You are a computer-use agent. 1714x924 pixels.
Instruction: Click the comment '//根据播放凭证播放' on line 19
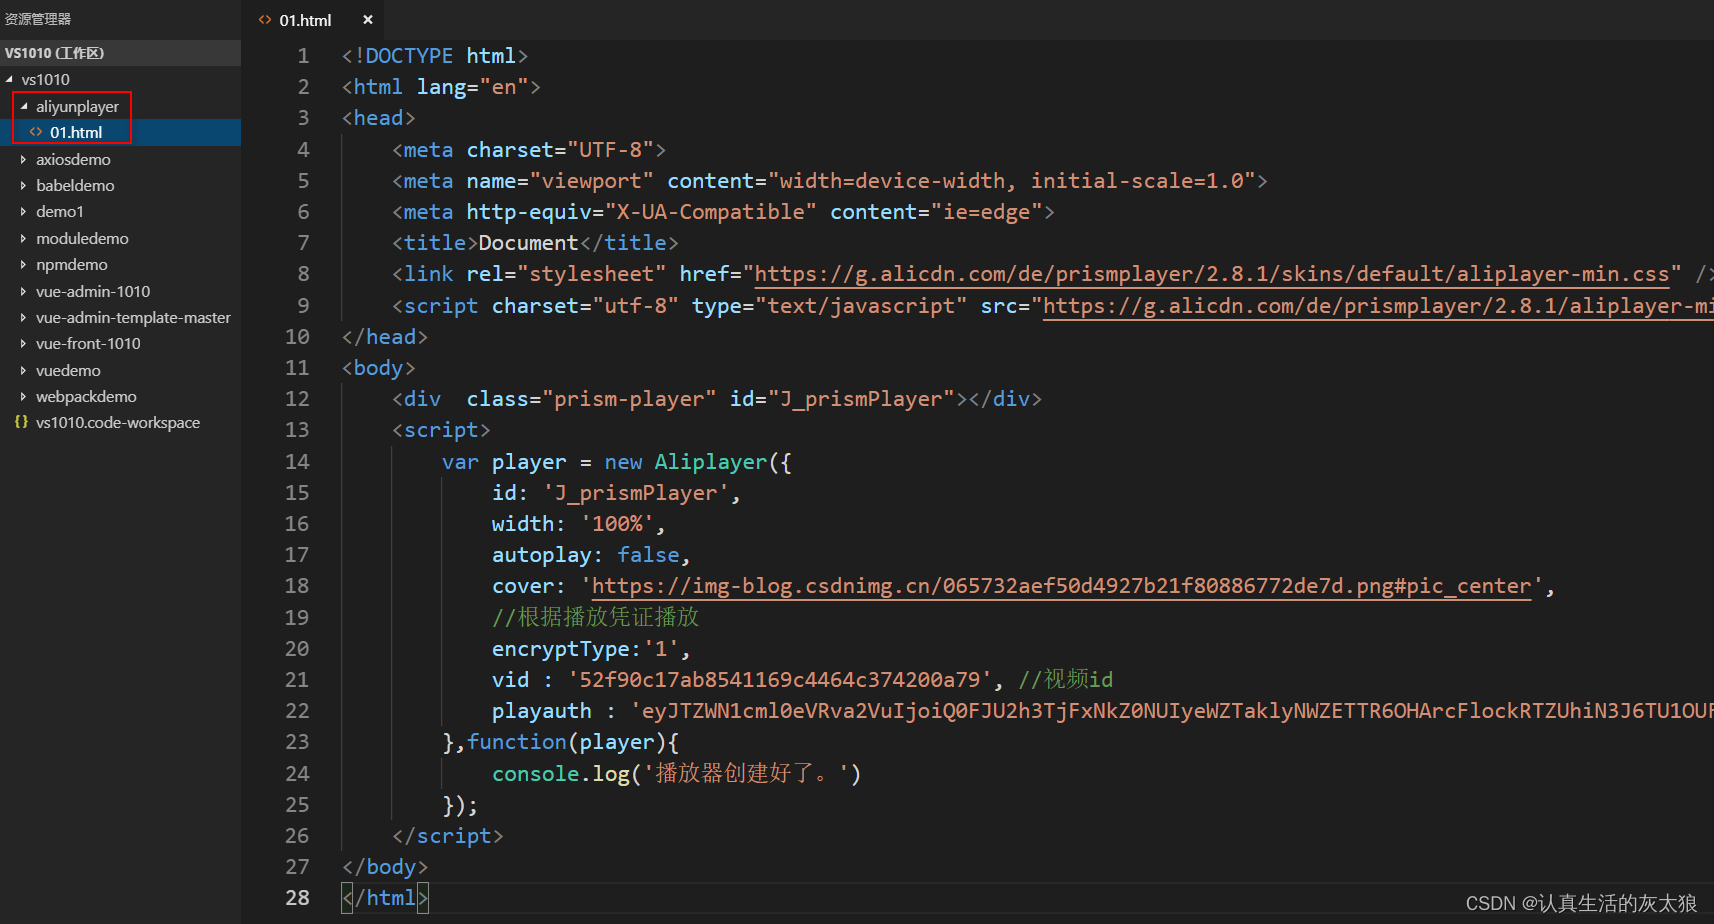tap(596, 618)
